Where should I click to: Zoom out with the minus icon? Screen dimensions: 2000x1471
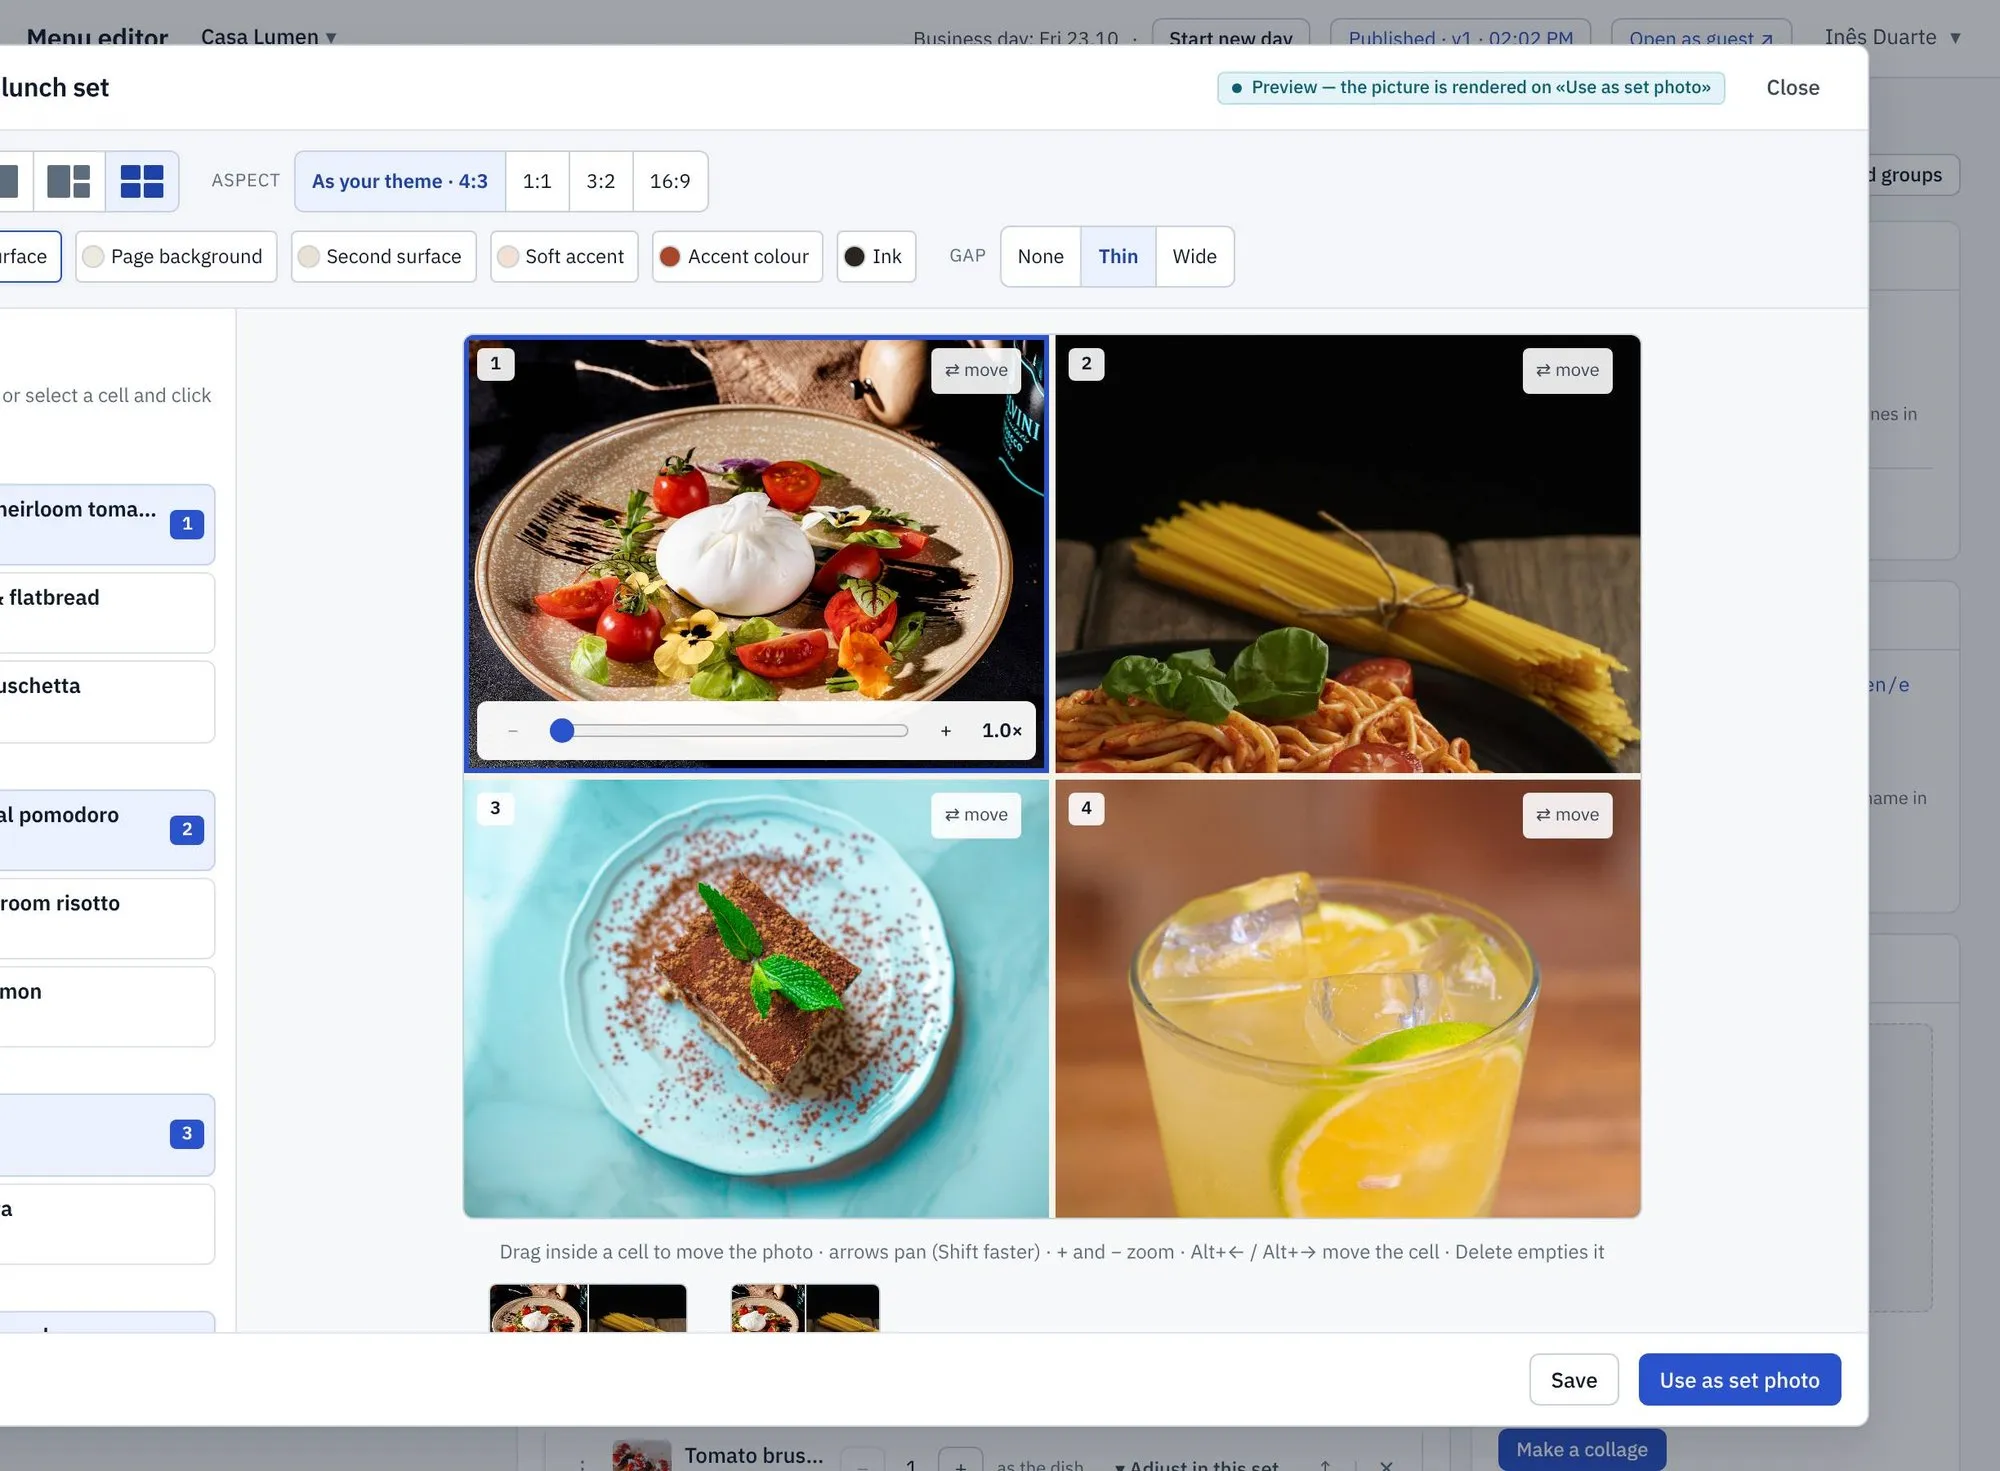(513, 731)
